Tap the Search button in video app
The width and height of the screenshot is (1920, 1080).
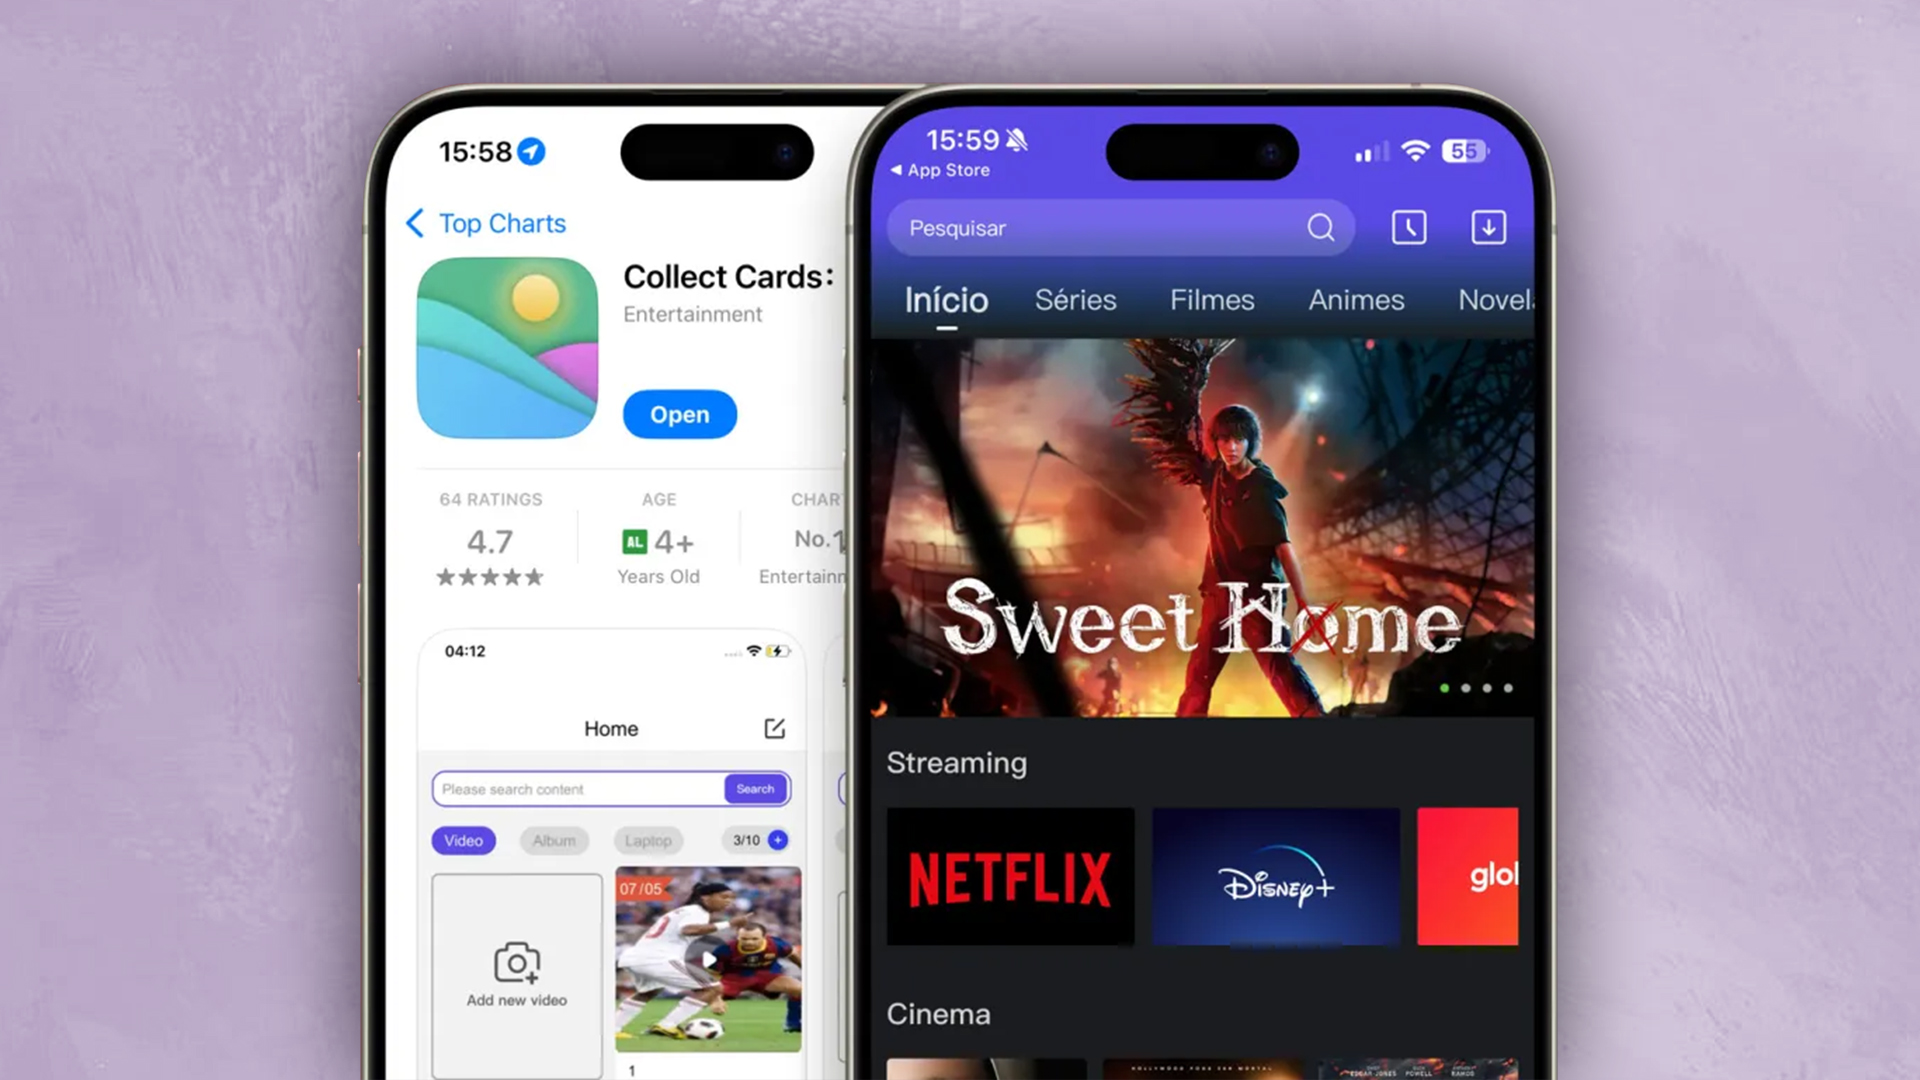pyautogui.click(x=754, y=787)
